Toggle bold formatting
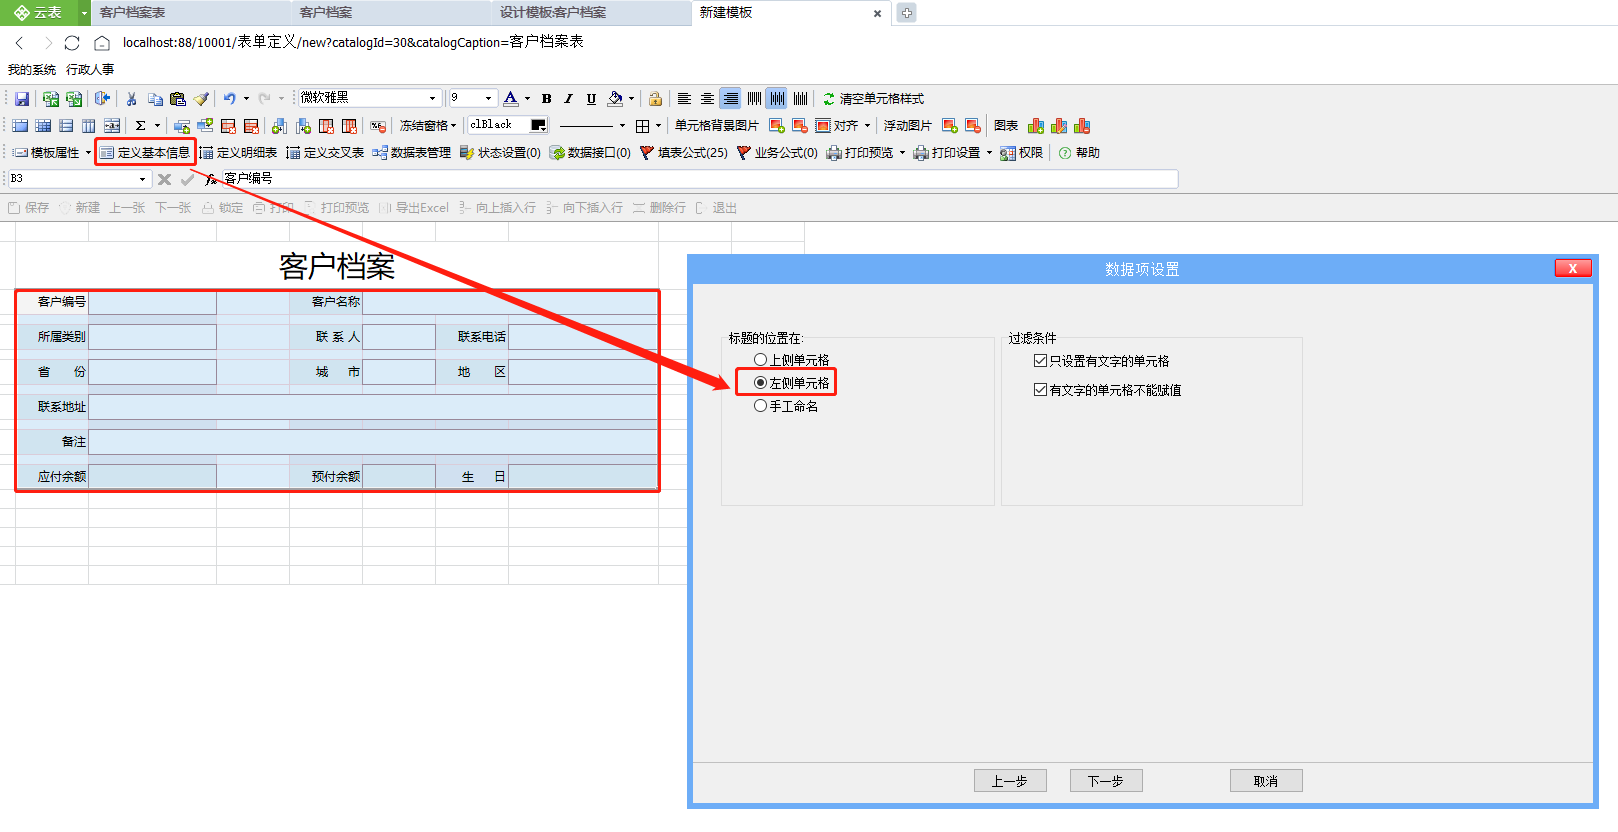Viewport: 1618px width, 832px height. pyautogui.click(x=546, y=98)
